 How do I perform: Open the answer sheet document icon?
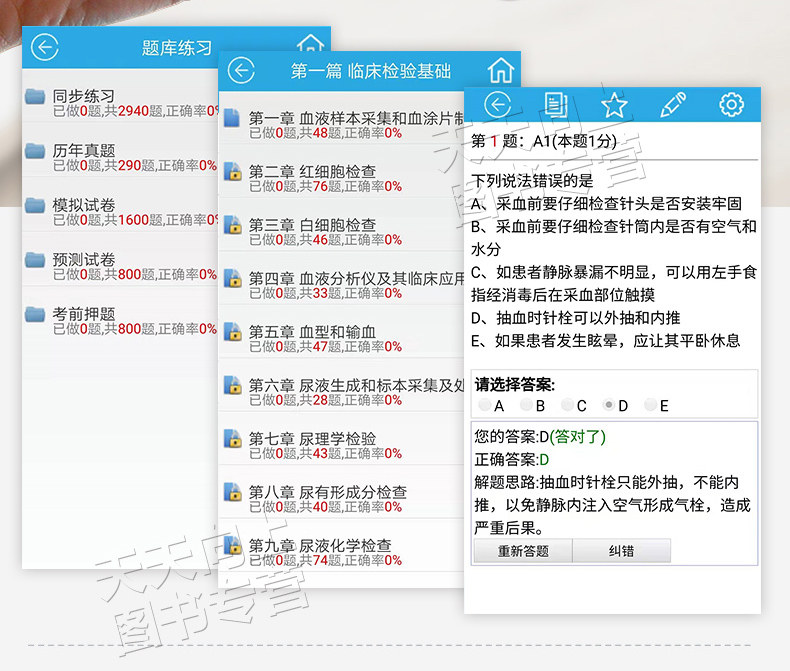click(556, 105)
